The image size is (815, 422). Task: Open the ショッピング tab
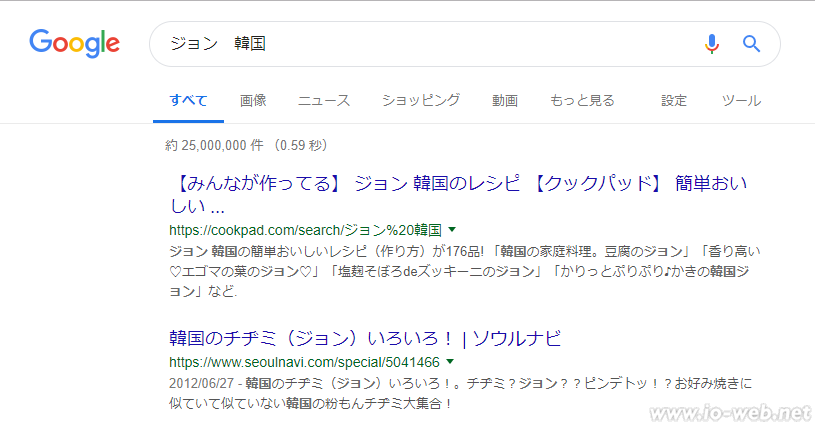pyautogui.click(x=421, y=100)
